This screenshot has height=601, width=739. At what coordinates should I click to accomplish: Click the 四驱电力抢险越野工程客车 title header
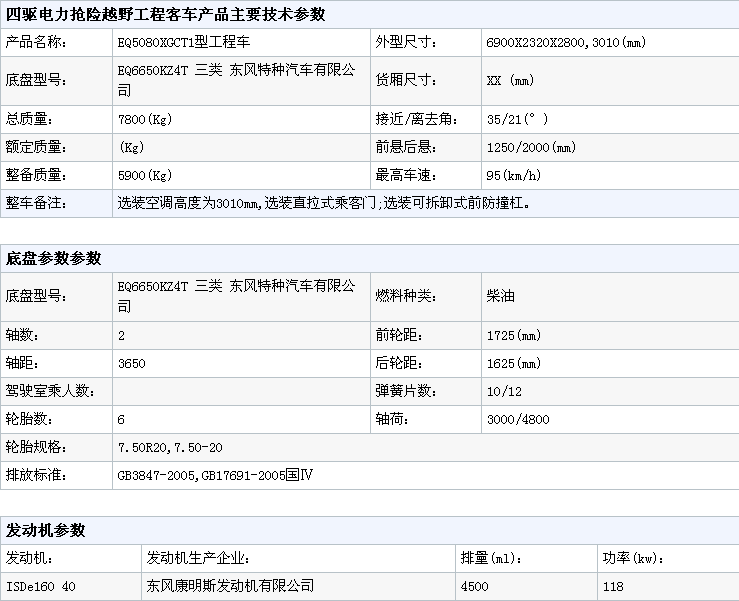pyautogui.click(x=165, y=15)
